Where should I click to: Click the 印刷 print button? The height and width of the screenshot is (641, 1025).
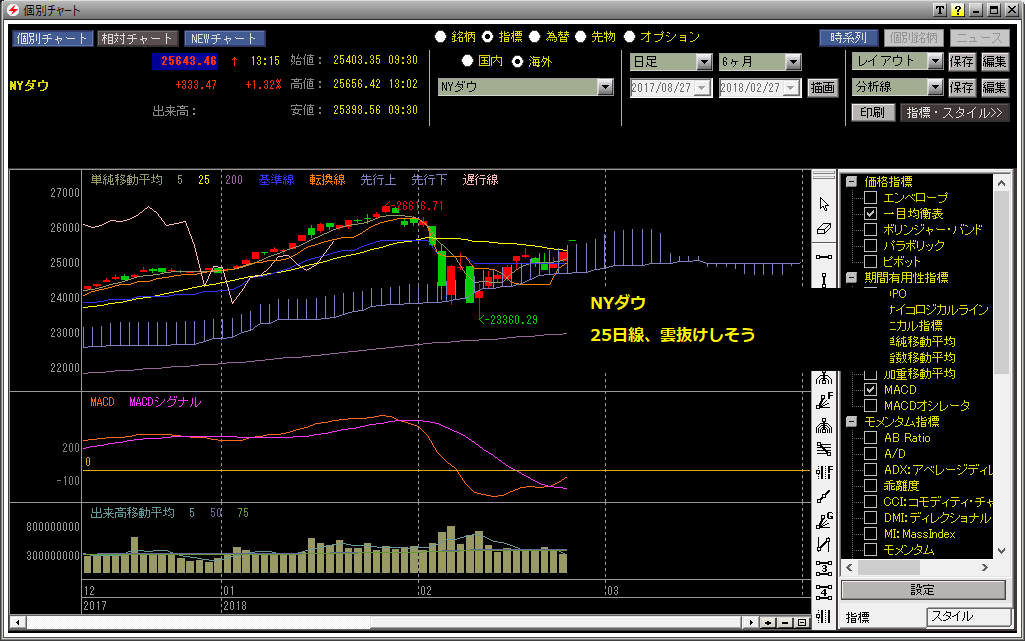[872, 112]
